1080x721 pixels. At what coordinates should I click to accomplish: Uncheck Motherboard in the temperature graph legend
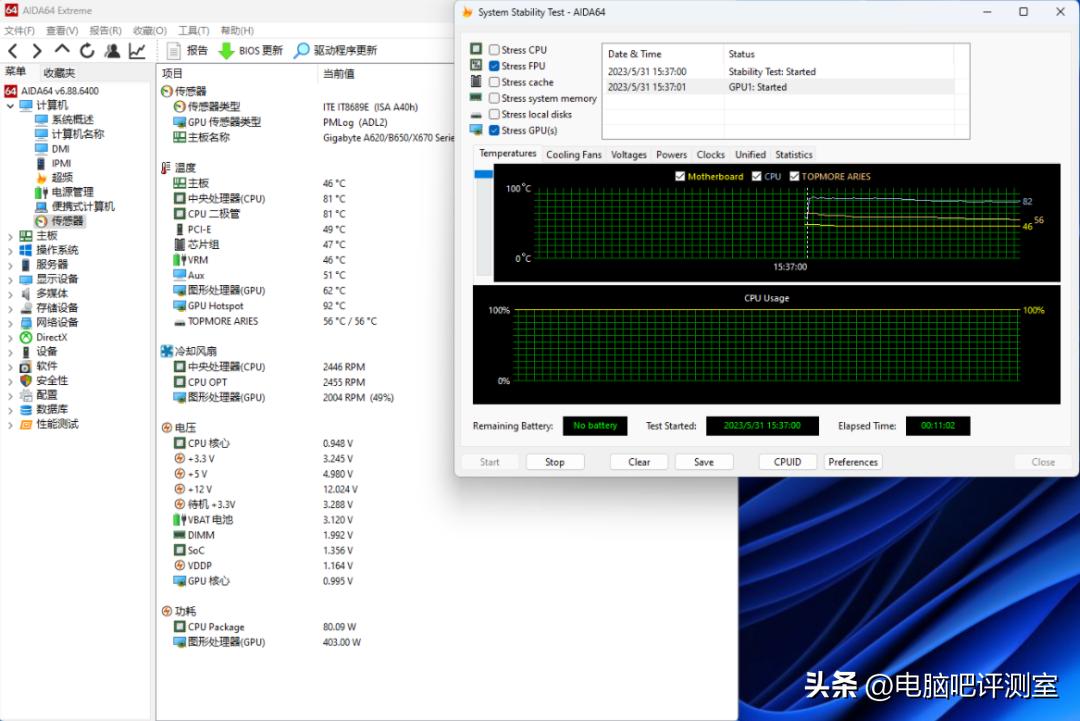pyautogui.click(x=682, y=174)
